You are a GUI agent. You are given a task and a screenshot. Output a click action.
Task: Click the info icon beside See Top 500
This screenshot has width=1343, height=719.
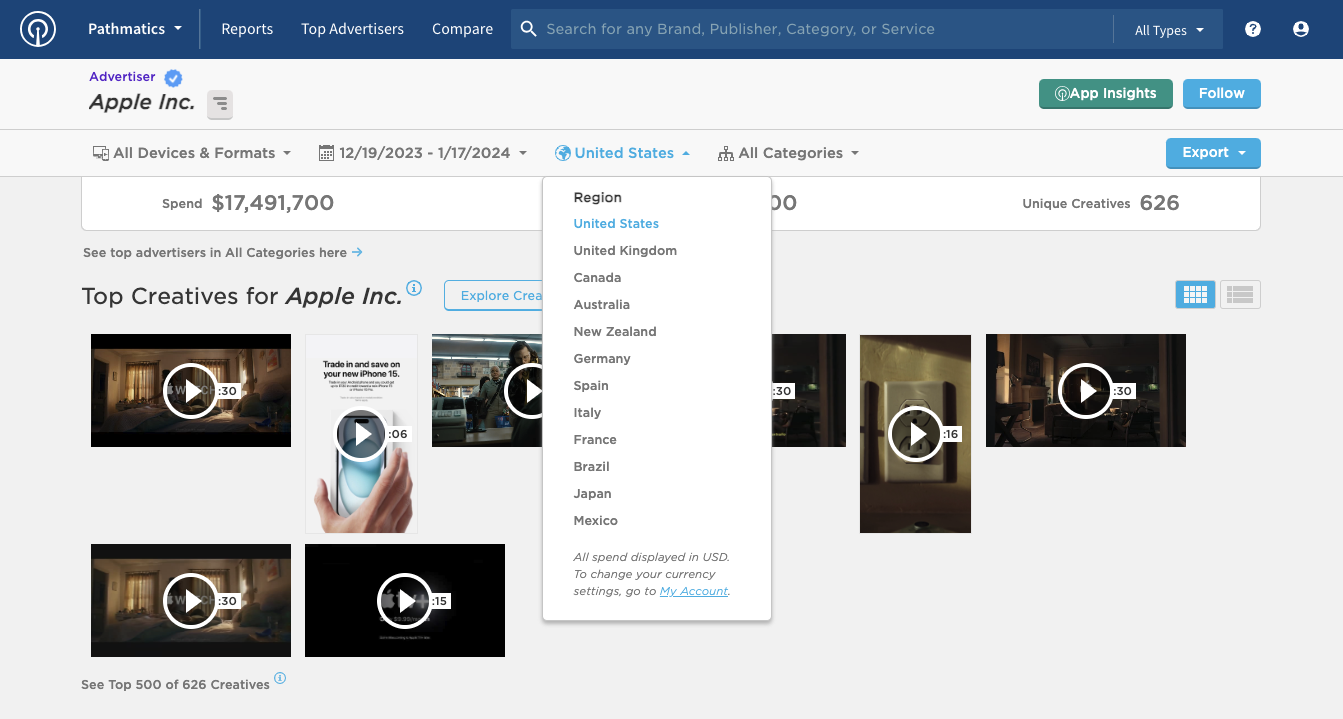coord(280,678)
